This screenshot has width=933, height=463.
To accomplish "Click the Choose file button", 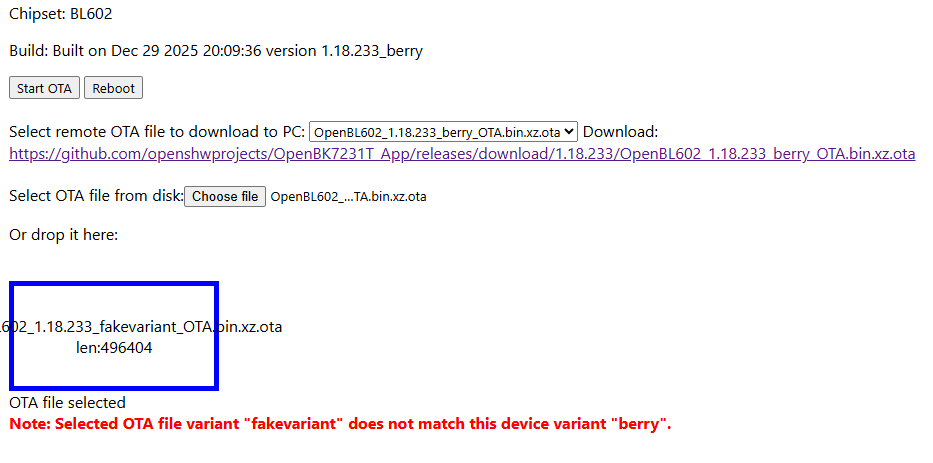I will pyautogui.click(x=225, y=197).
